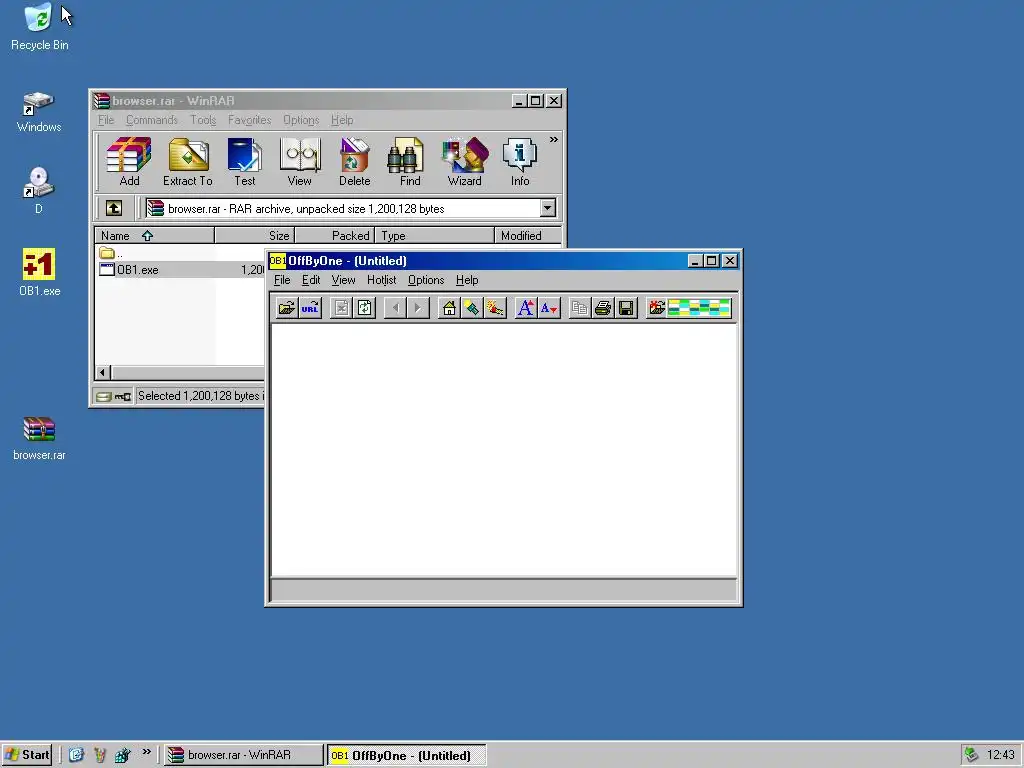The width and height of the screenshot is (1024, 768).
Task: Sort by the Size column header in WinRAR
Action: point(255,236)
